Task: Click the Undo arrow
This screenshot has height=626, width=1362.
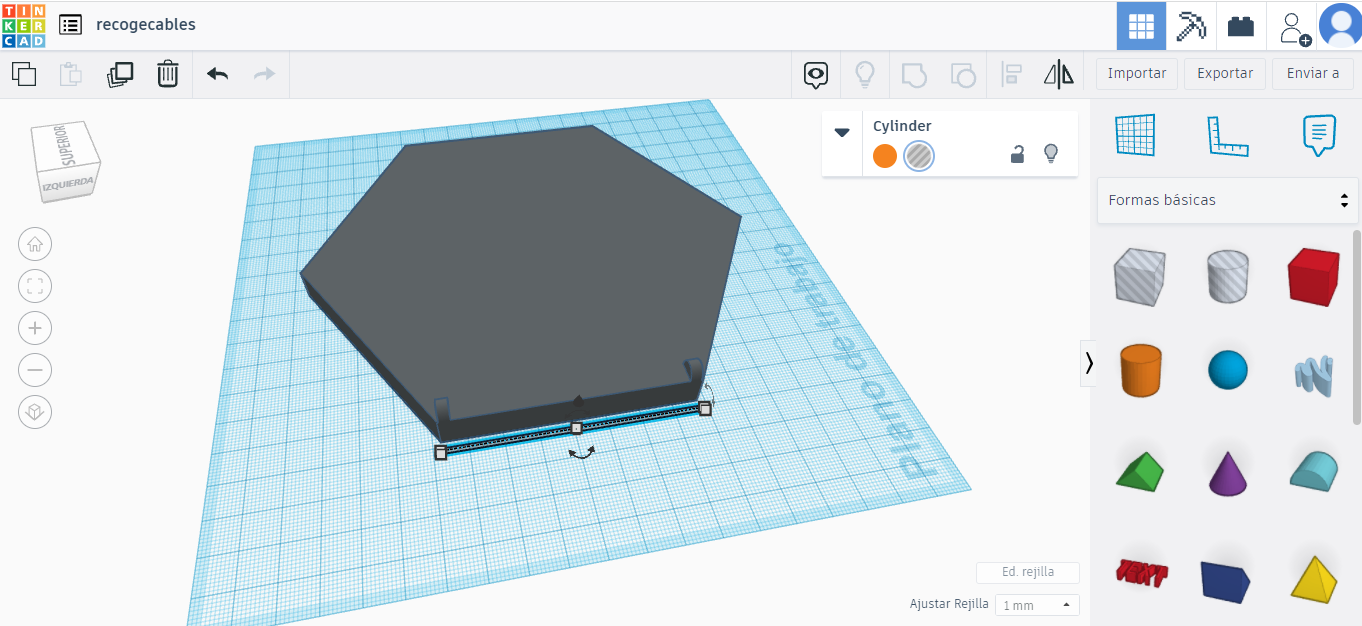Action: coord(217,74)
